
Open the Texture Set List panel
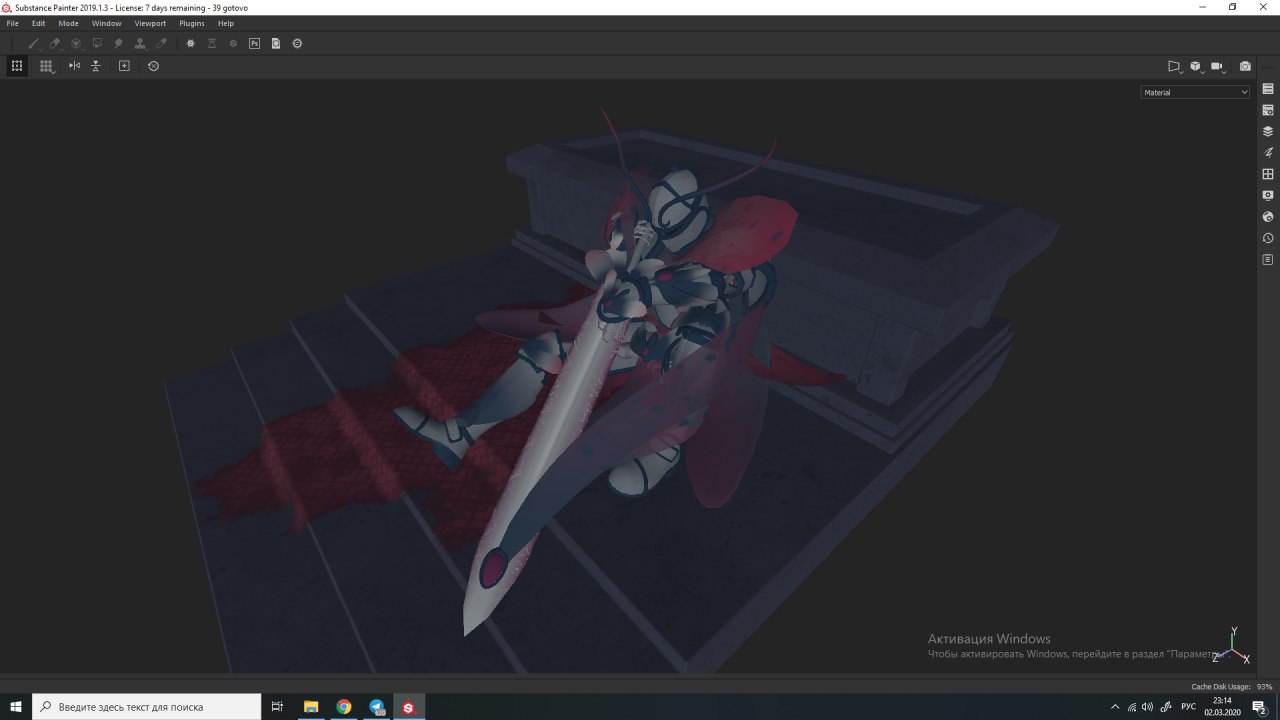pos(1268,89)
